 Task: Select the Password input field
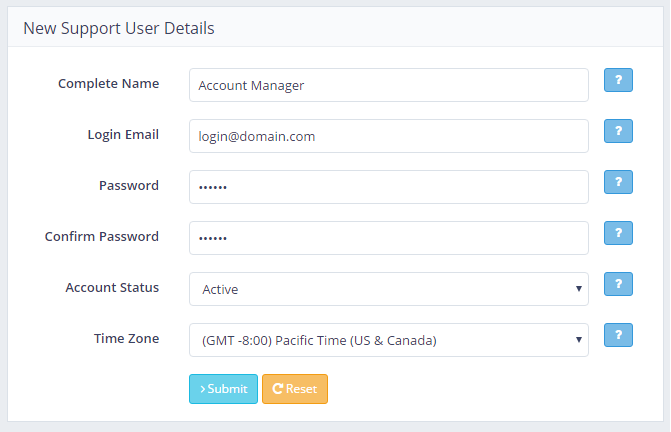tap(388, 187)
